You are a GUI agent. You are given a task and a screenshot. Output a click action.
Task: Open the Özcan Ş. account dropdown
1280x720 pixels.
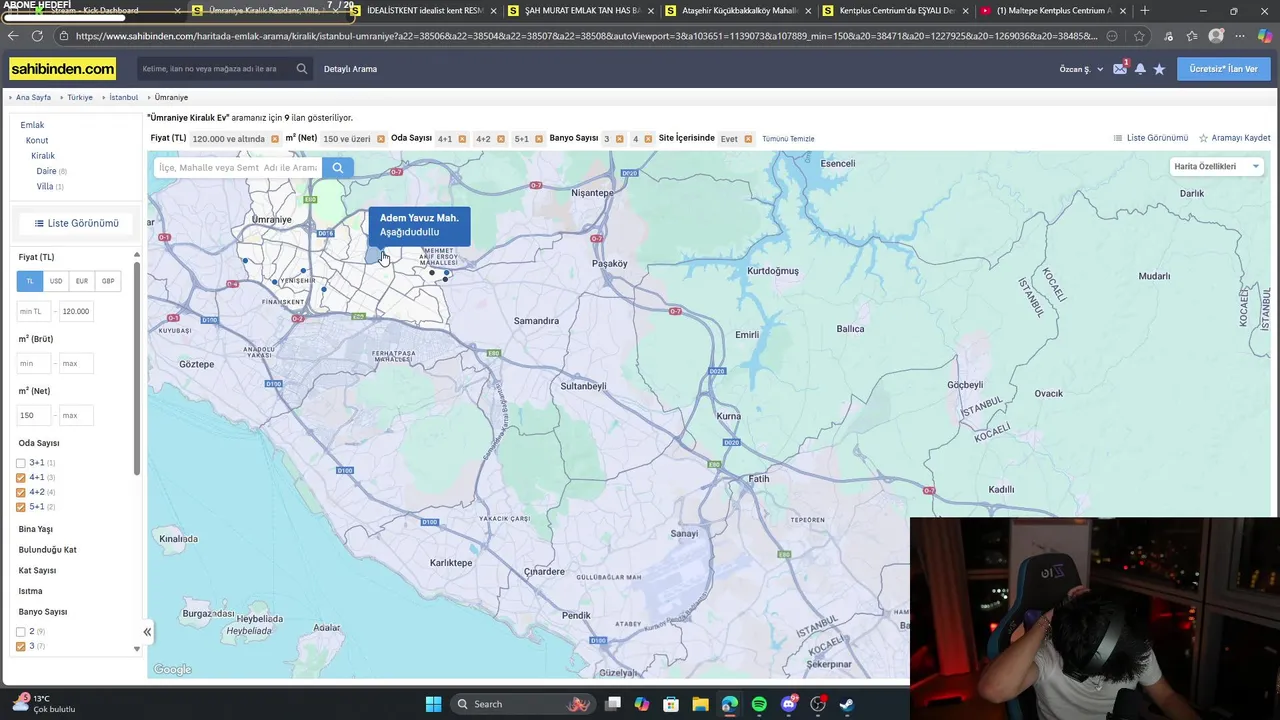coord(1081,69)
